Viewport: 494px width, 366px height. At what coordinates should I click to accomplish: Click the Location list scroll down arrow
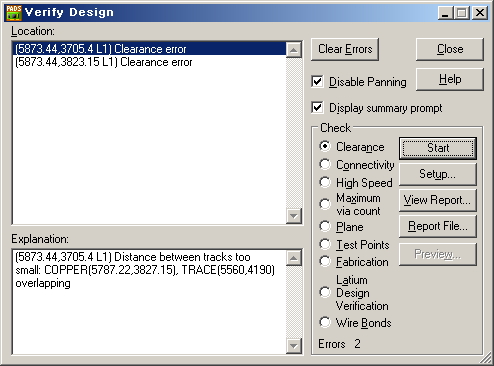tap(294, 216)
